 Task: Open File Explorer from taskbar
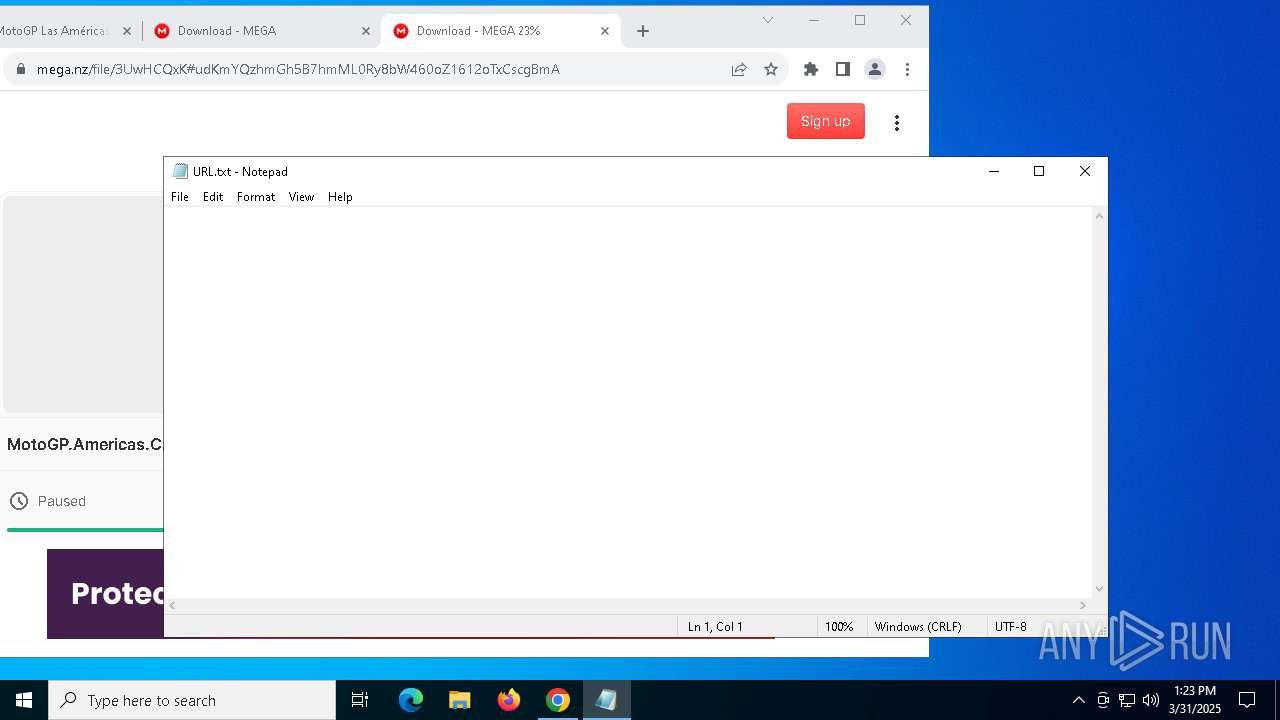point(460,700)
